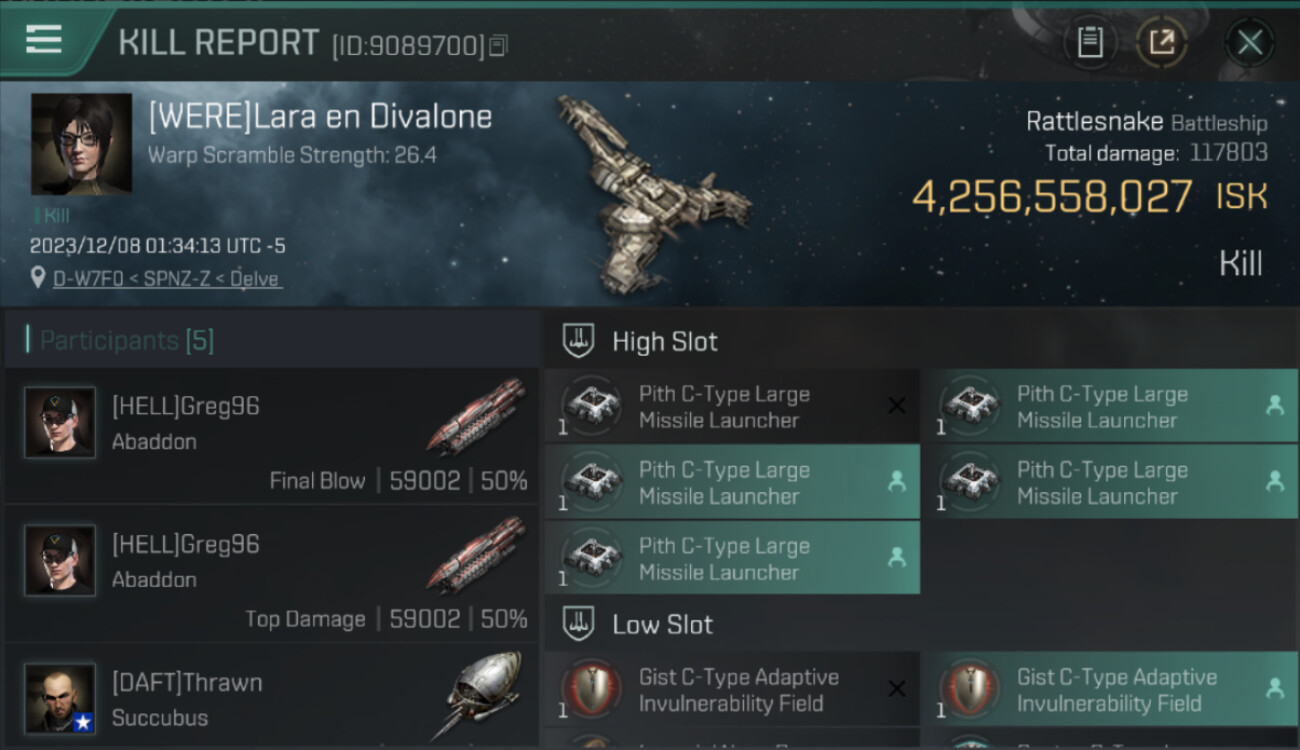Click the dropped-status person icon on the top-right Missile Launcher
1300x750 pixels.
click(1274, 406)
